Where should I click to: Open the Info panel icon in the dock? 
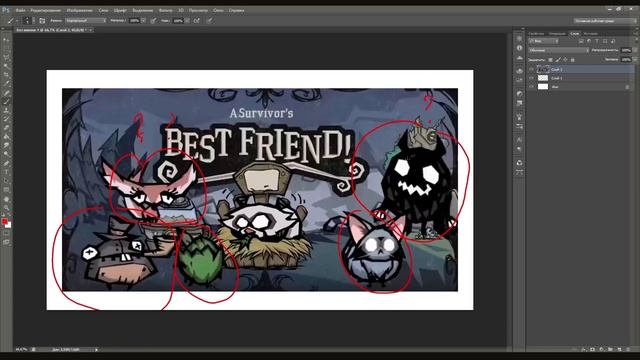tap(519, 48)
